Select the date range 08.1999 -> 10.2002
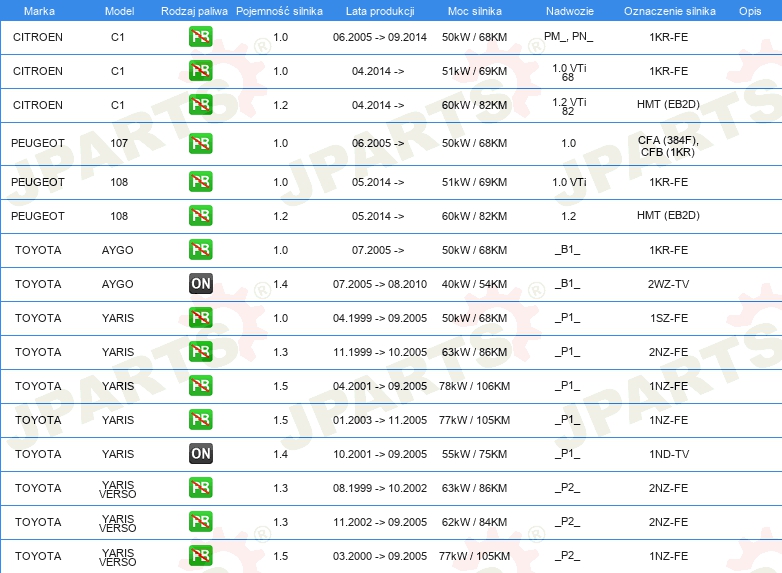The width and height of the screenshot is (782, 573). coord(380,488)
